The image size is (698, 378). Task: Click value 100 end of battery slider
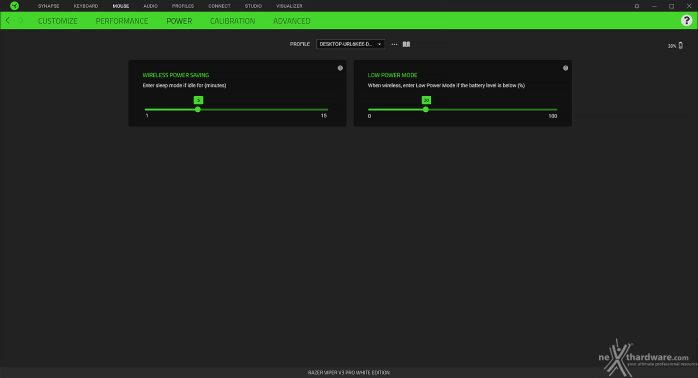pyautogui.click(x=553, y=116)
